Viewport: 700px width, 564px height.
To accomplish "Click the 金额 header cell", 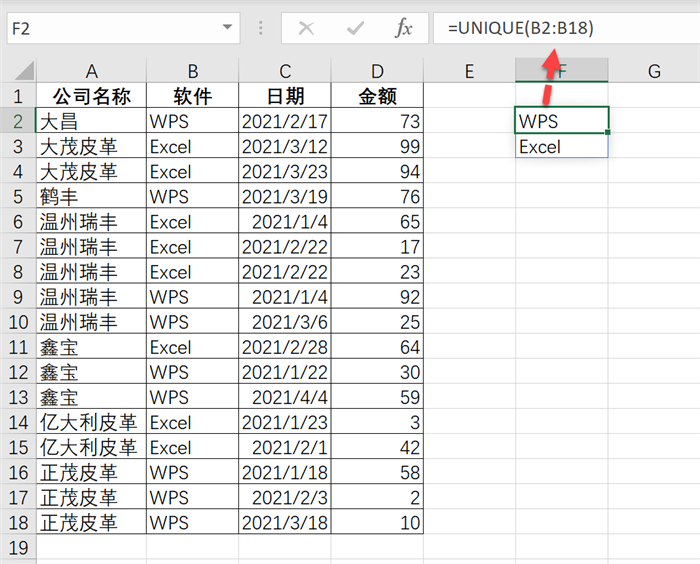I will [377, 96].
